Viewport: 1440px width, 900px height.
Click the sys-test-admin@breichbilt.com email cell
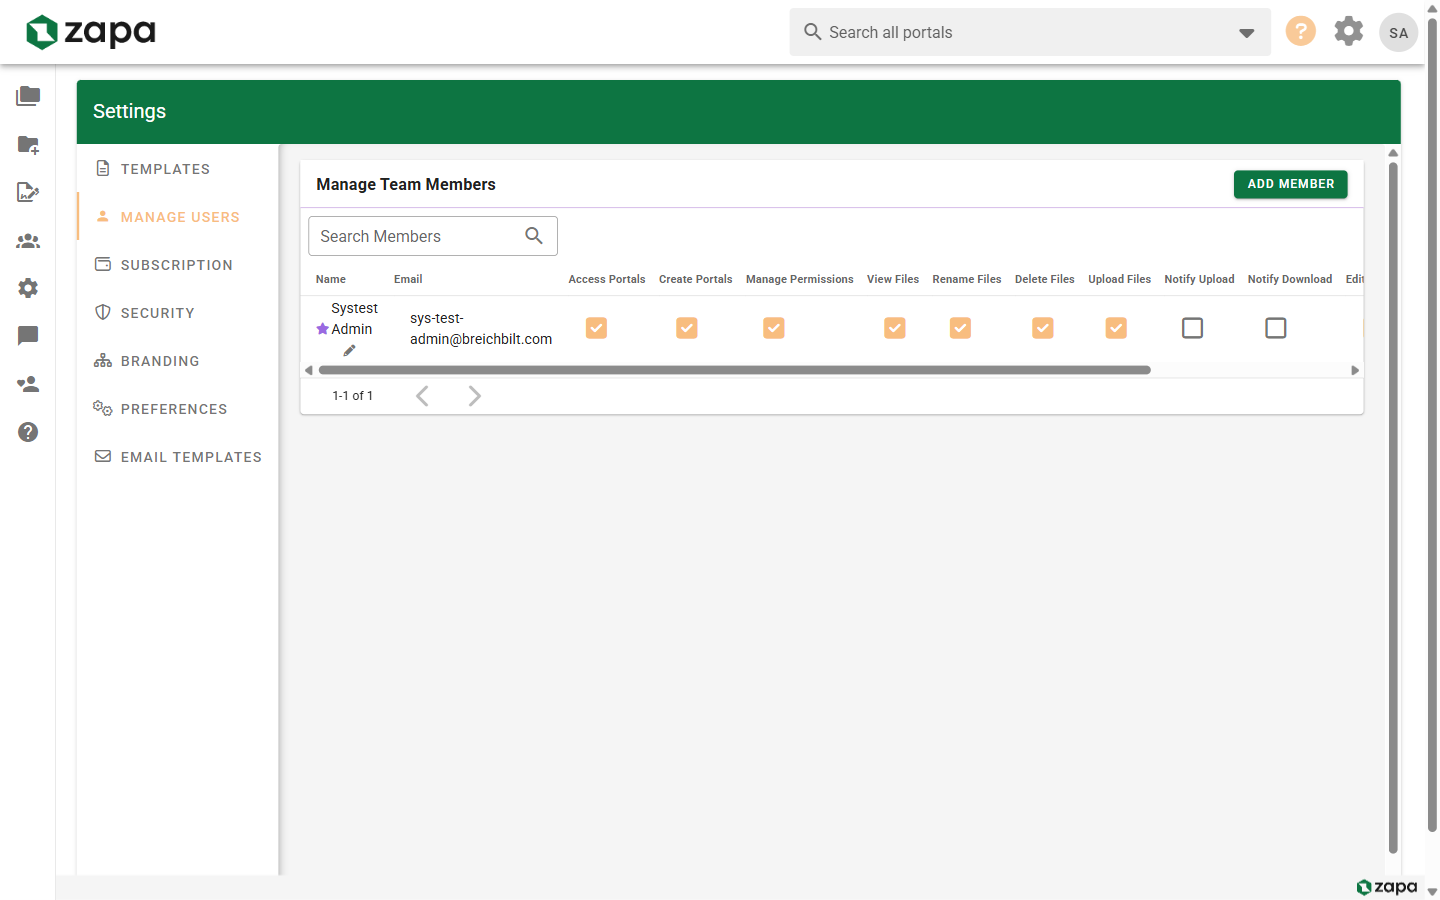tap(481, 329)
